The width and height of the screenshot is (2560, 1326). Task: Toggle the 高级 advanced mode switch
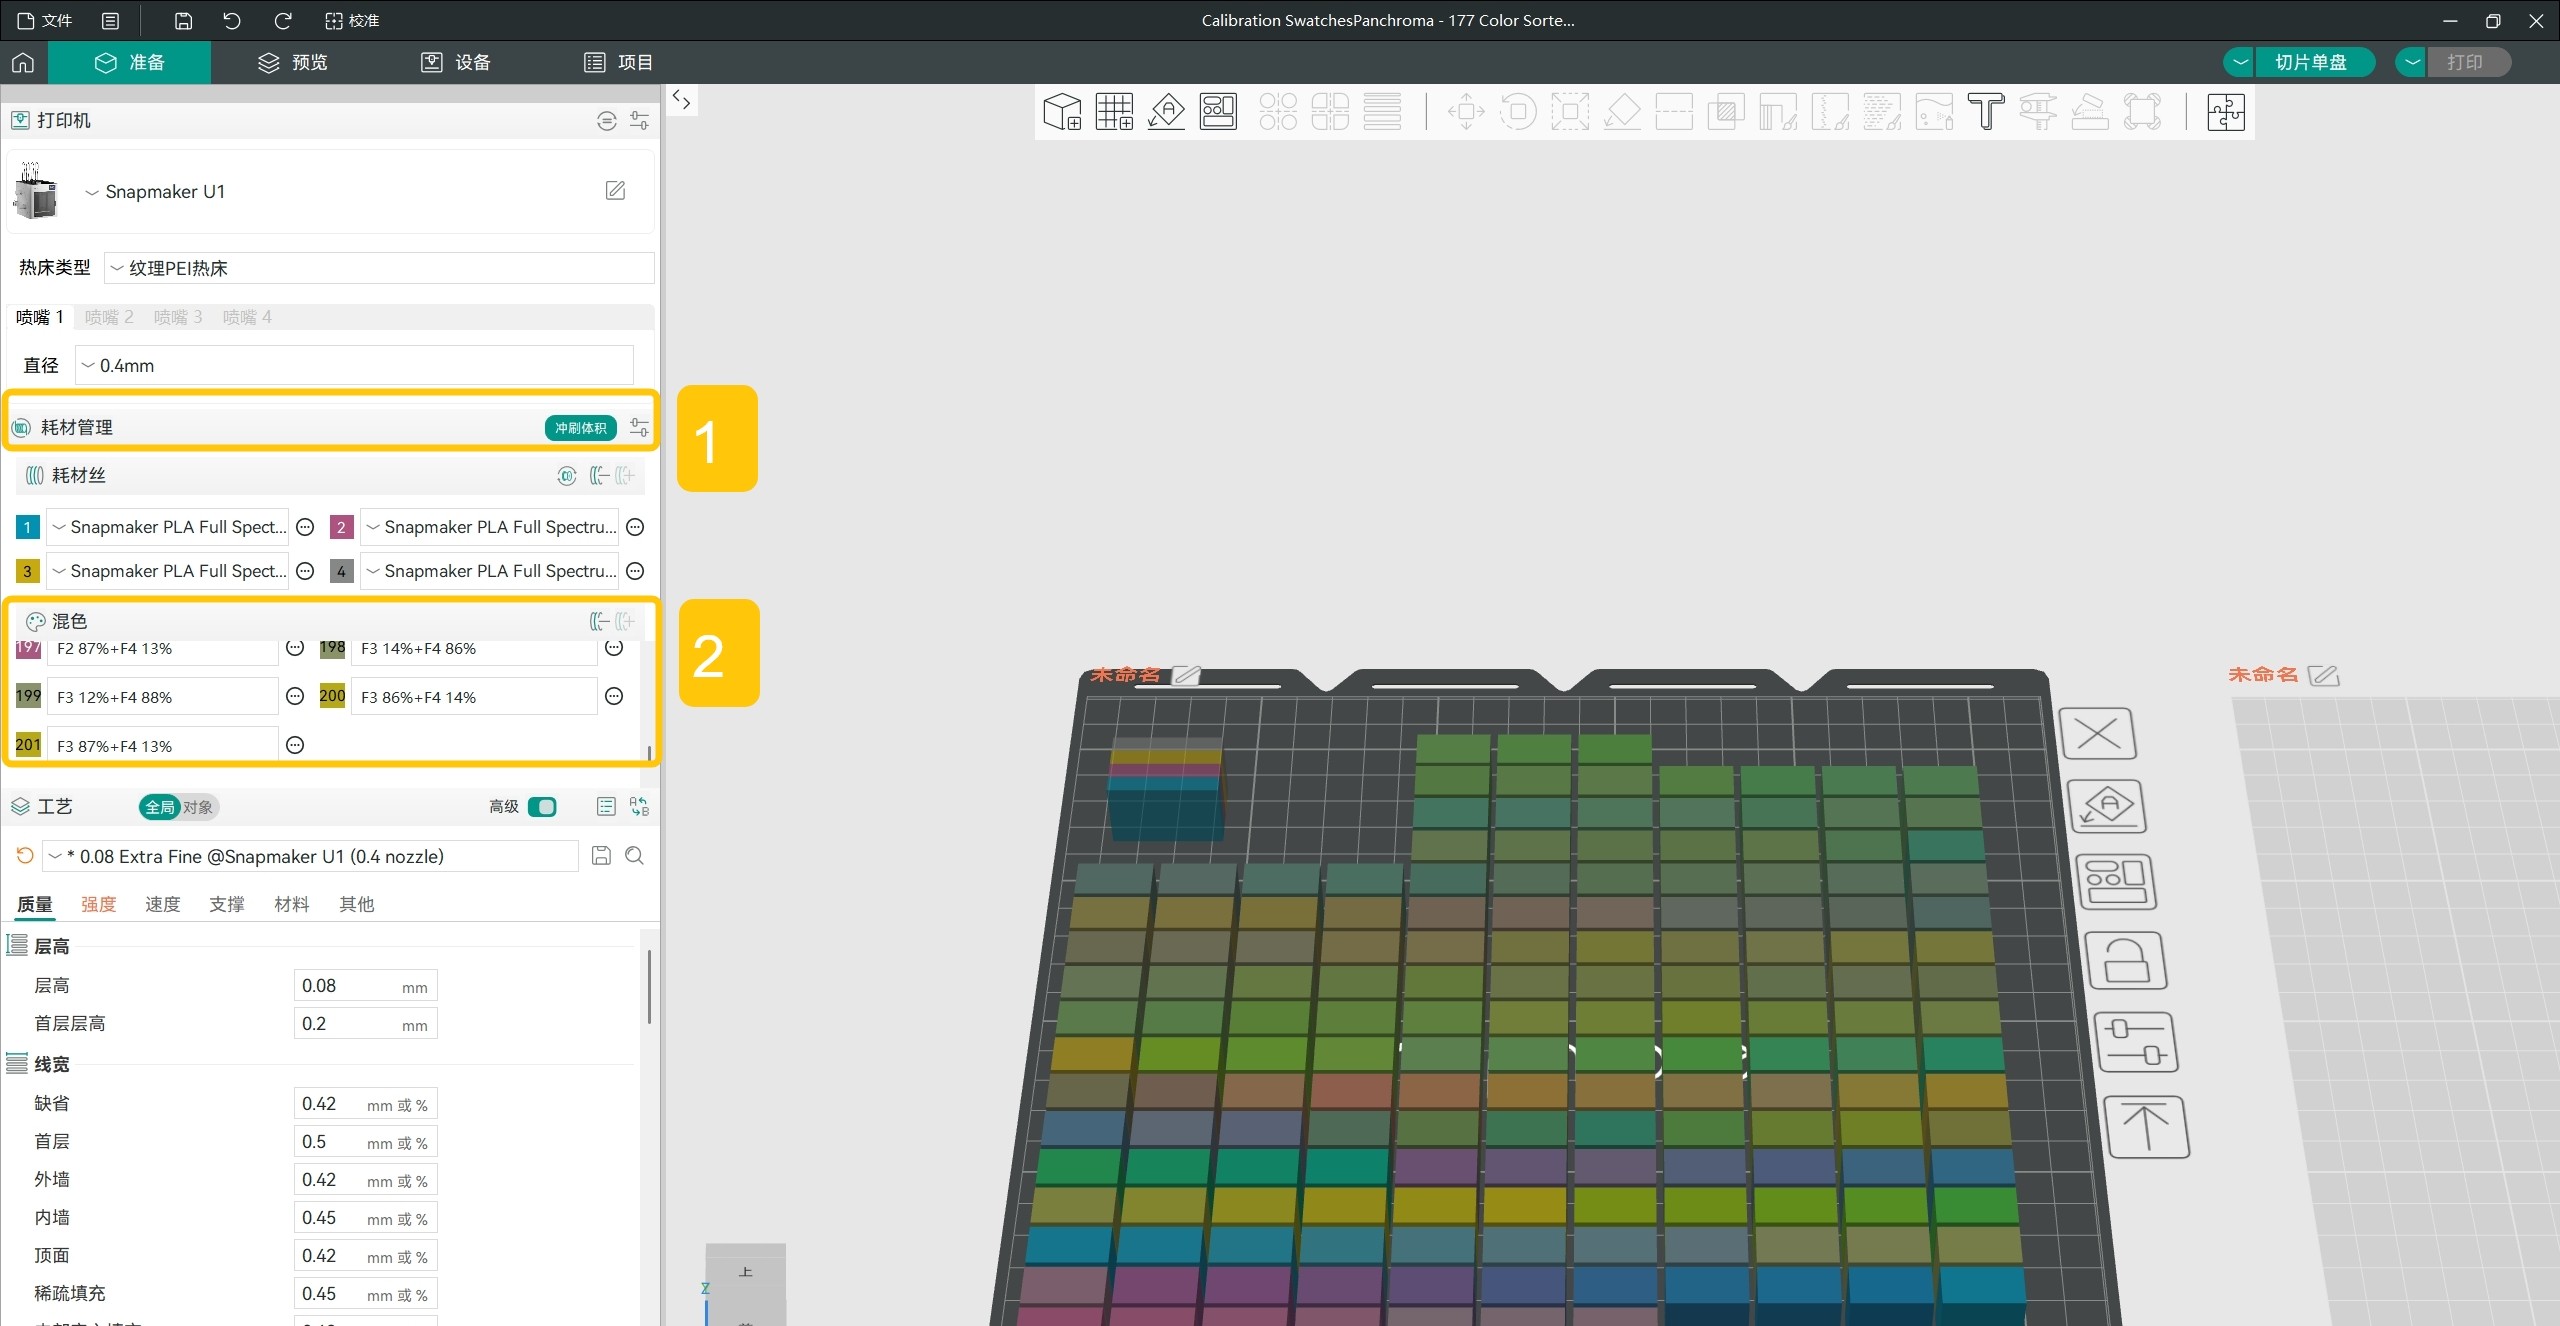[542, 806]
